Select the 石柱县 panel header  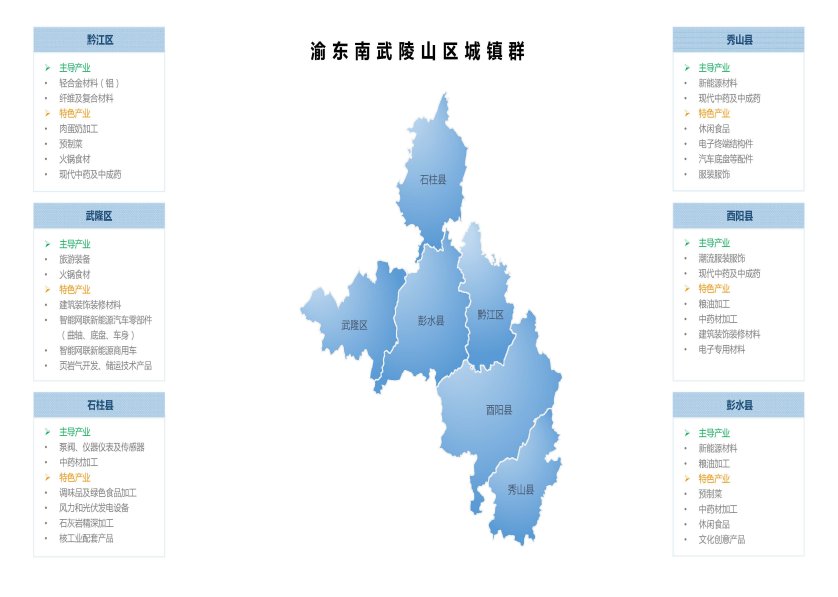(99, 405)
